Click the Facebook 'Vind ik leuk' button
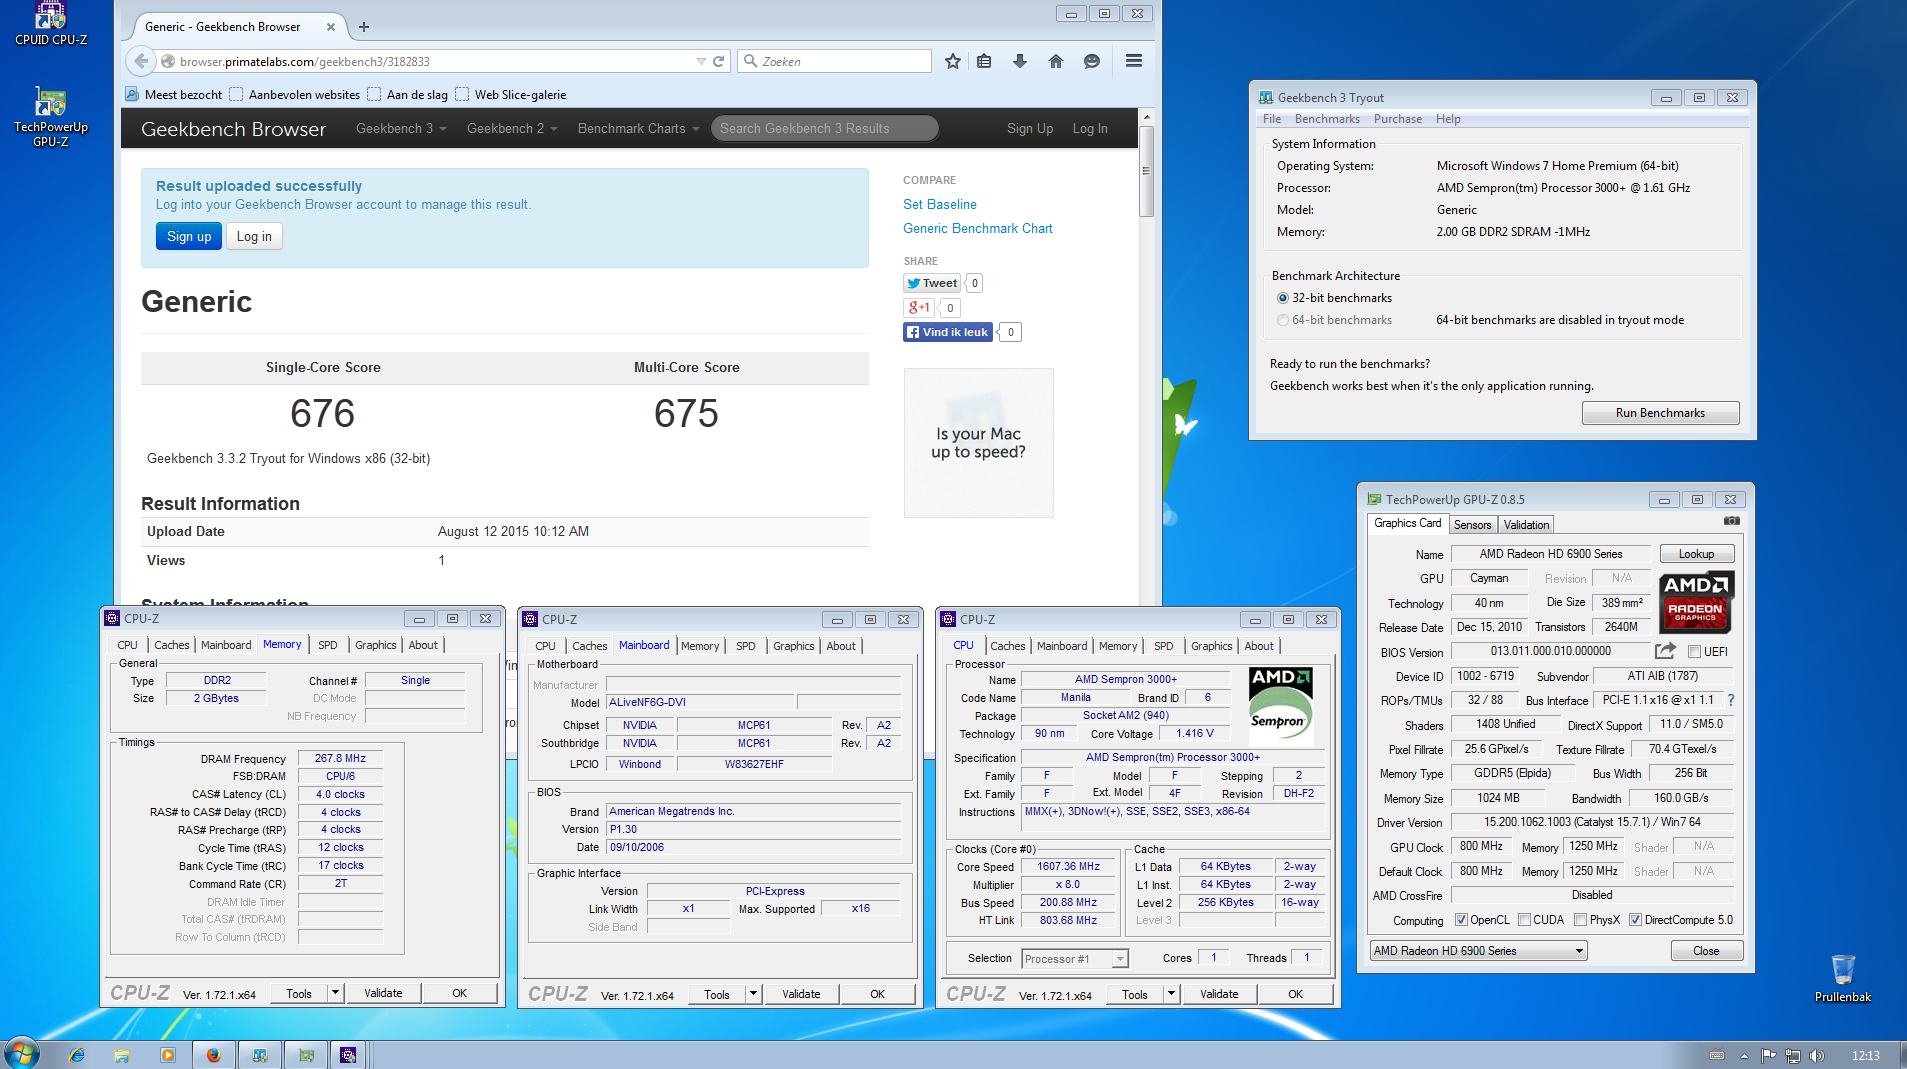The width and height of the screenshot is (1907, 1069). point(948,332)
